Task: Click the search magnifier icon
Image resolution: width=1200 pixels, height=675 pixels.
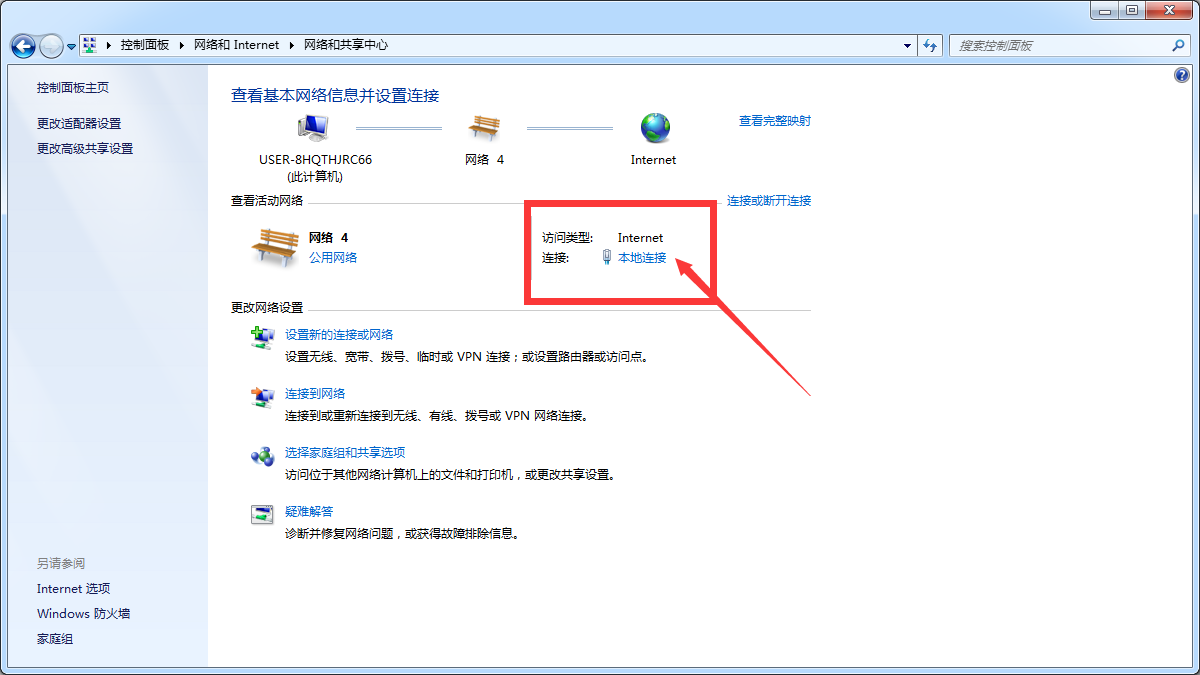Action: [1178, 46]
